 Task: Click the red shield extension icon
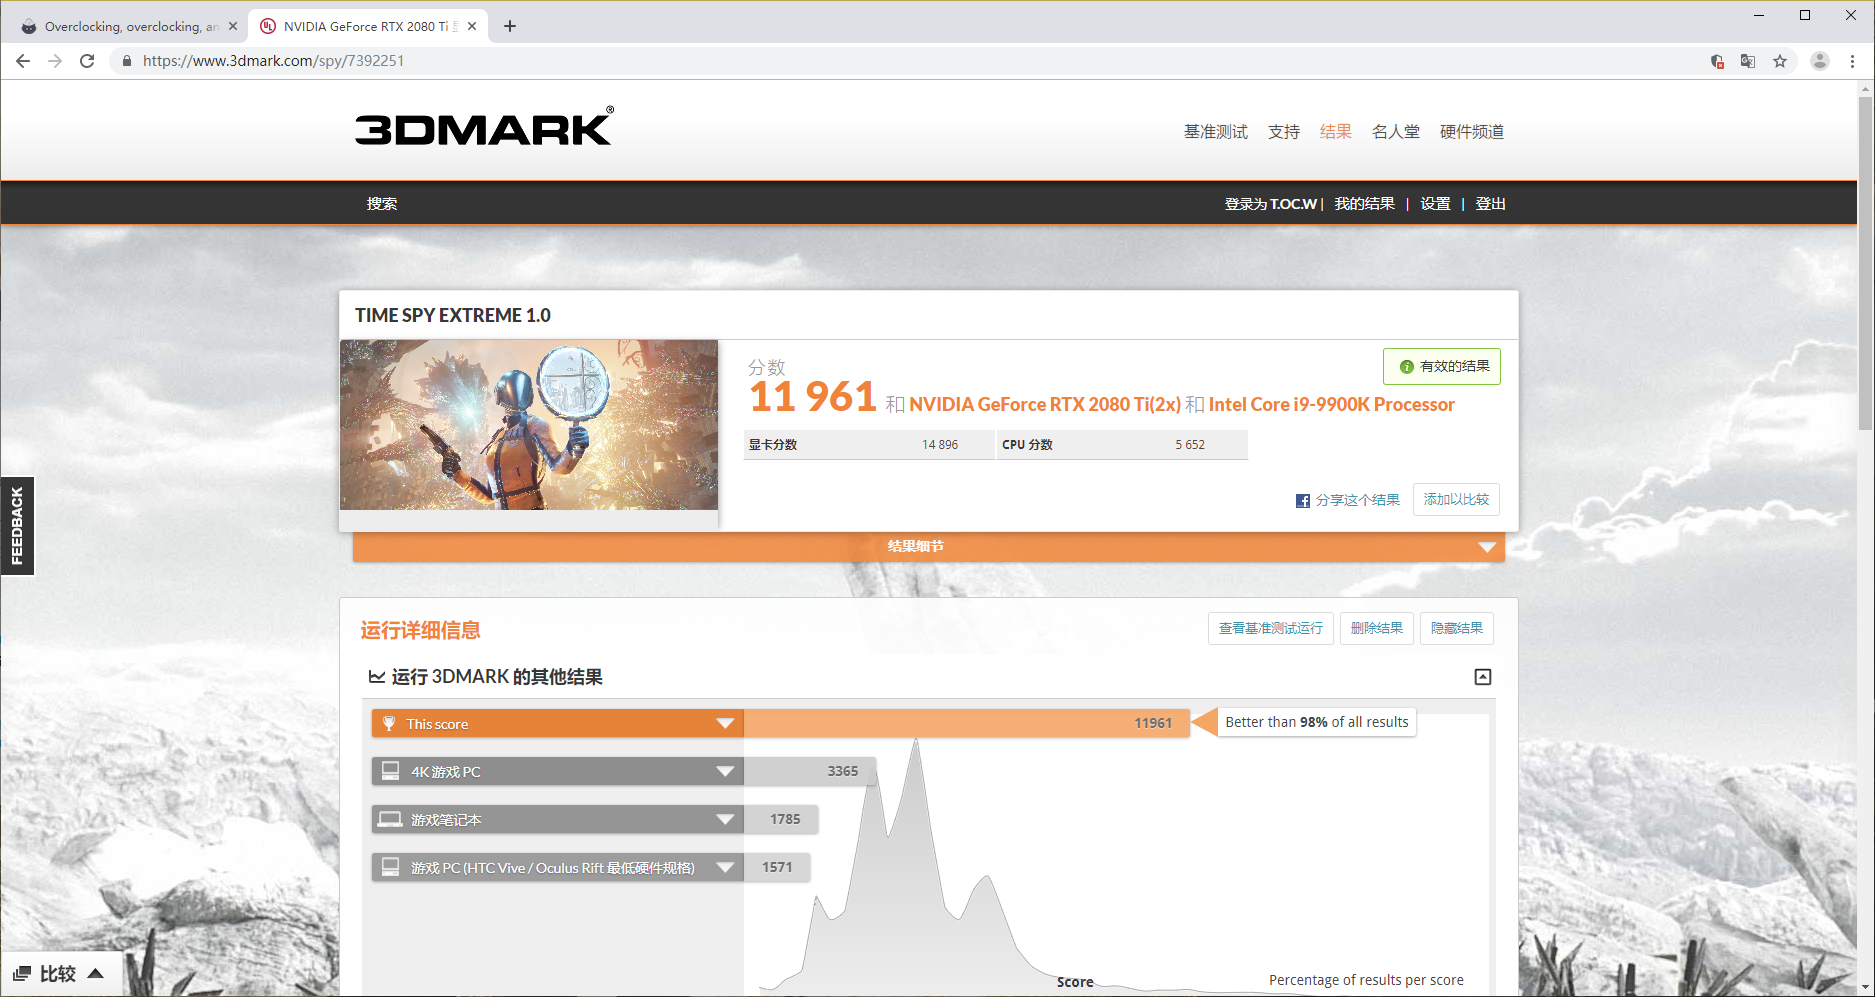click(x=1717, y=61)
